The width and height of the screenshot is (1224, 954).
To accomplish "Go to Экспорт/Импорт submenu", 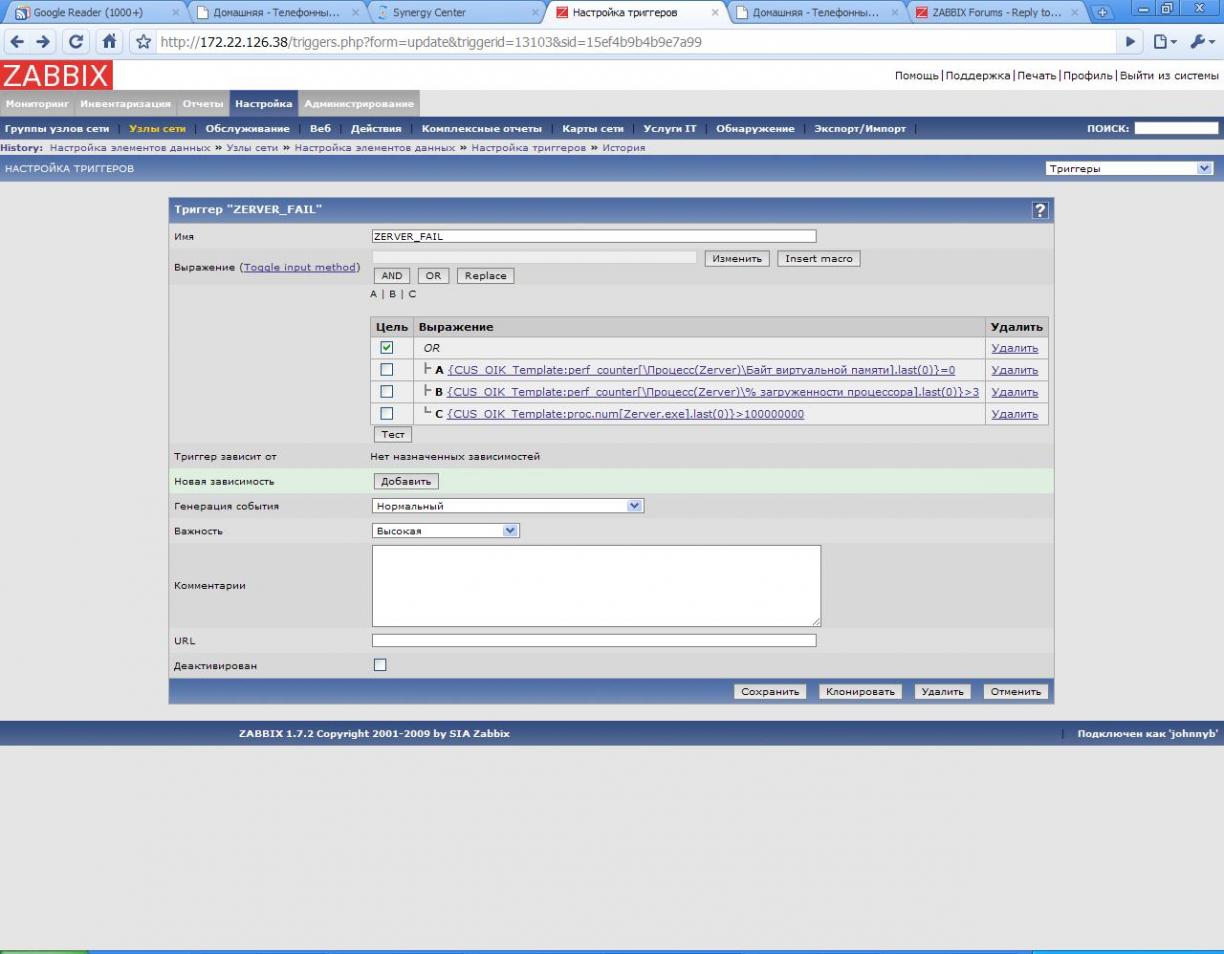I will pos(860,129).
